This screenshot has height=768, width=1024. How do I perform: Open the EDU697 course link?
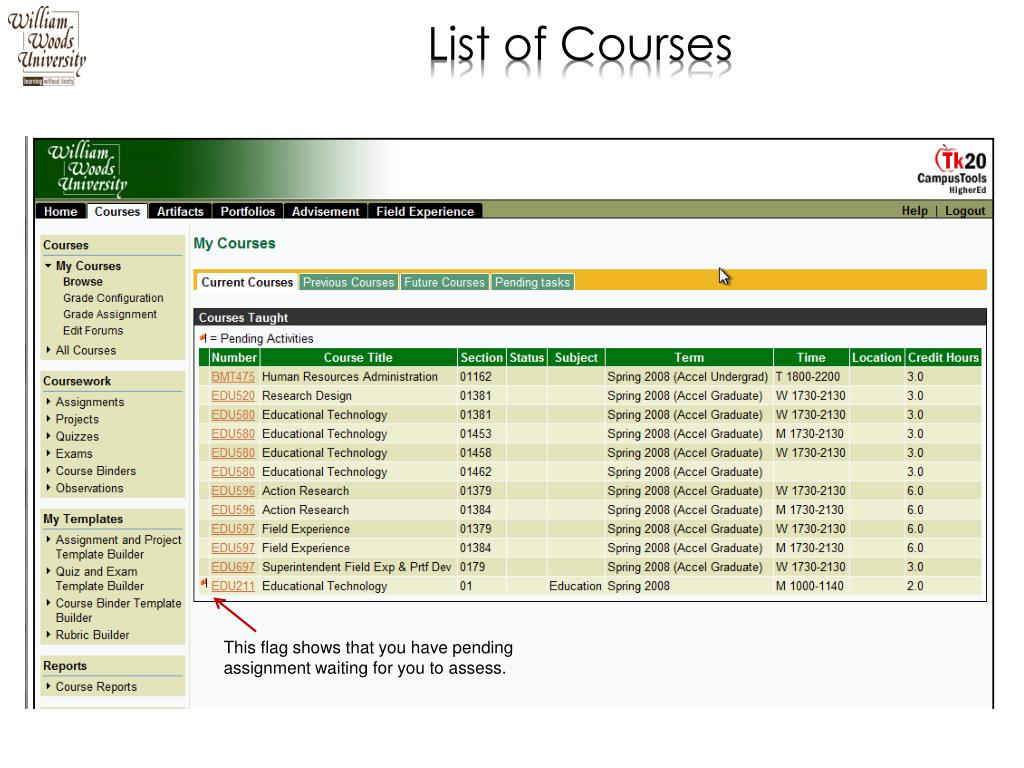232,567
